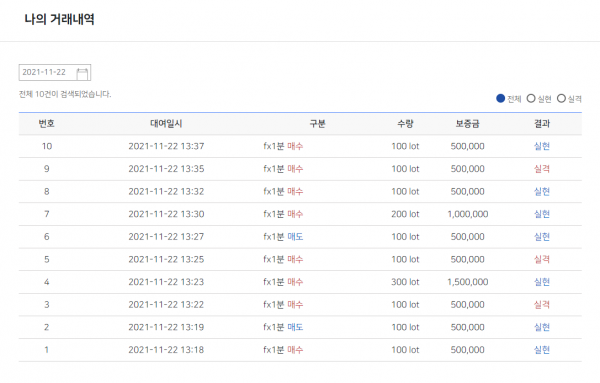Click the date 2021-11-22 13:35
The image size is (600, 383).
click(166, 169)
